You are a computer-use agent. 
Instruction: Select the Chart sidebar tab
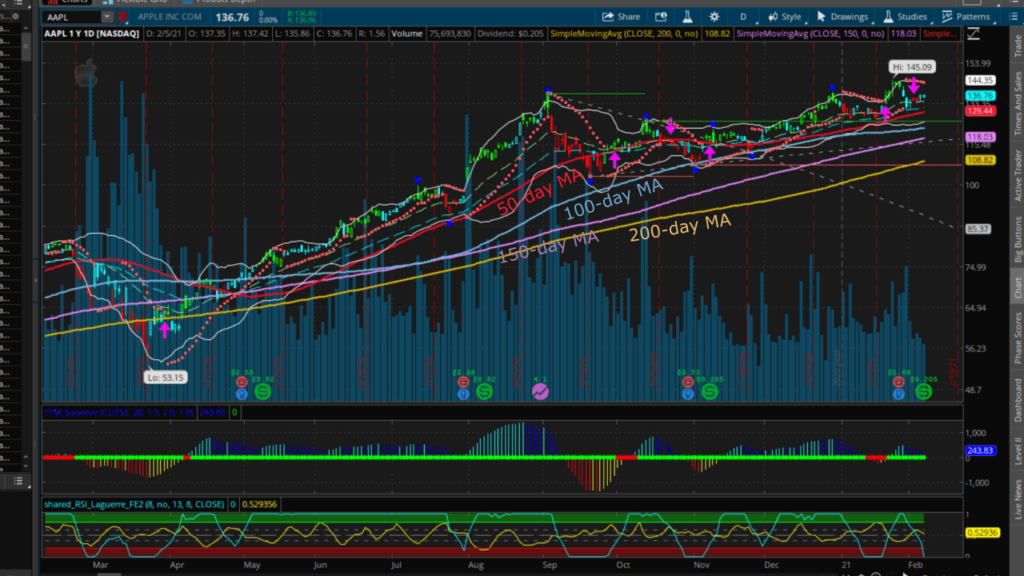(x=1017, y=287)
